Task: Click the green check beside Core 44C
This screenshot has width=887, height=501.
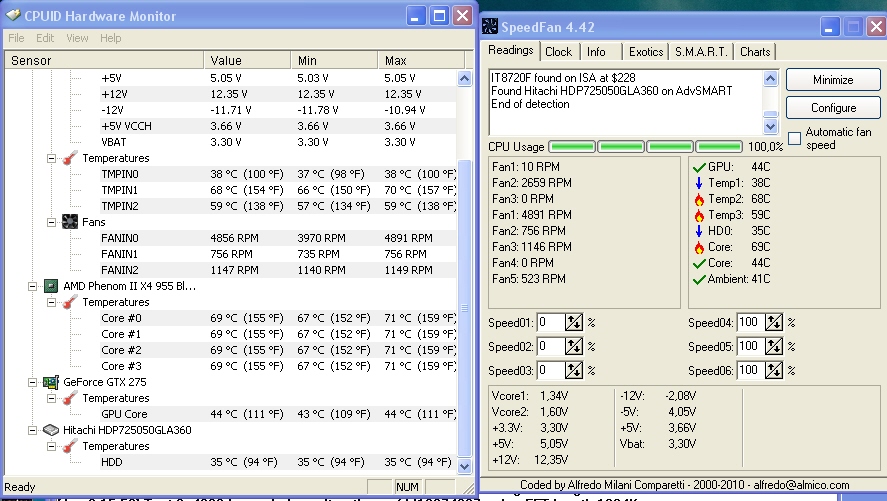Action: 699,263
